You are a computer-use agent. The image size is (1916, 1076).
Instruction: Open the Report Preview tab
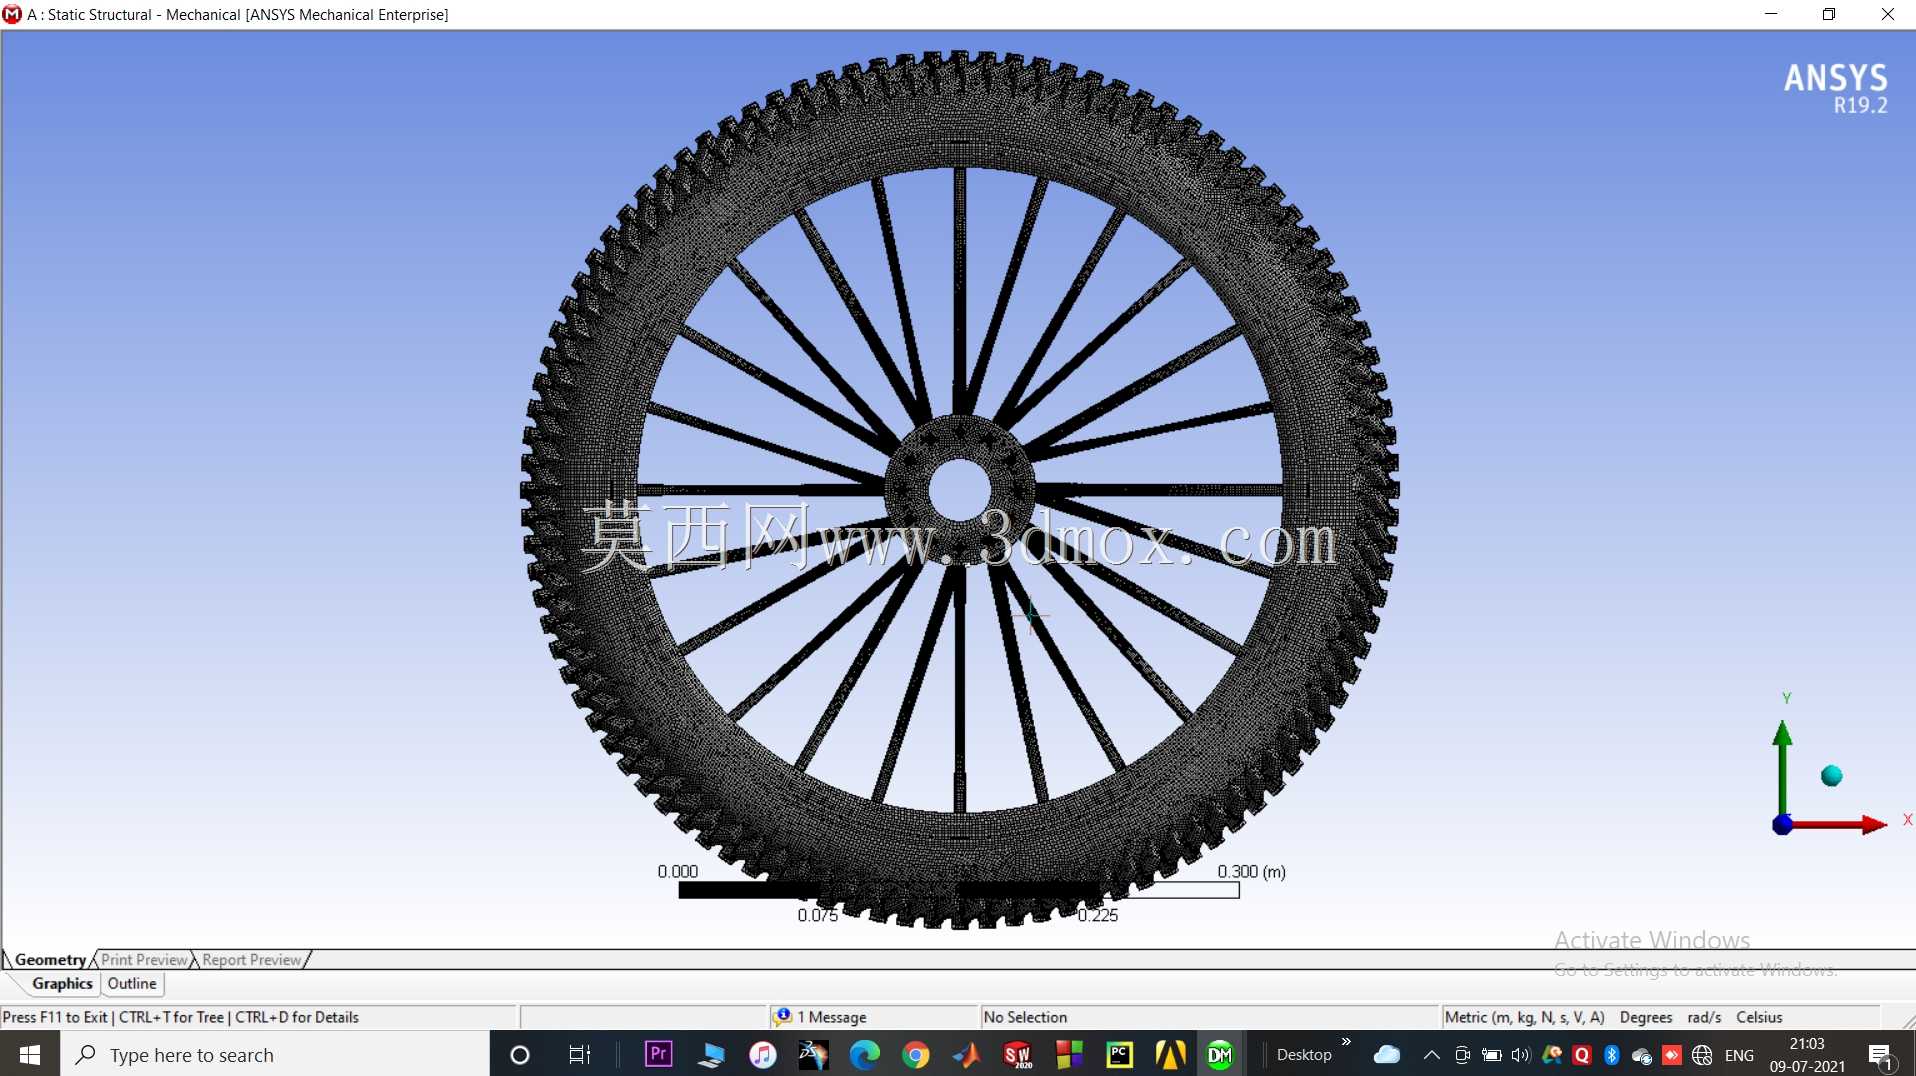251,959
